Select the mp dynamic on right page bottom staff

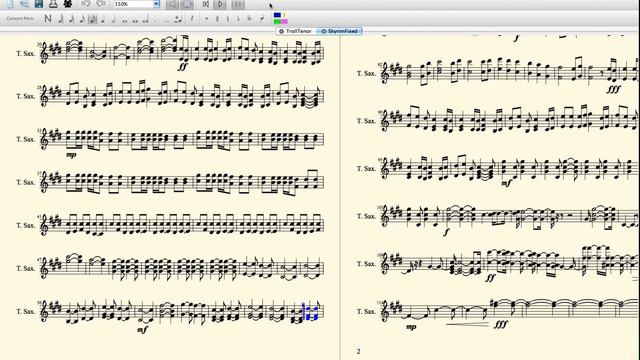pyautogui.click(x=411, y=327)
